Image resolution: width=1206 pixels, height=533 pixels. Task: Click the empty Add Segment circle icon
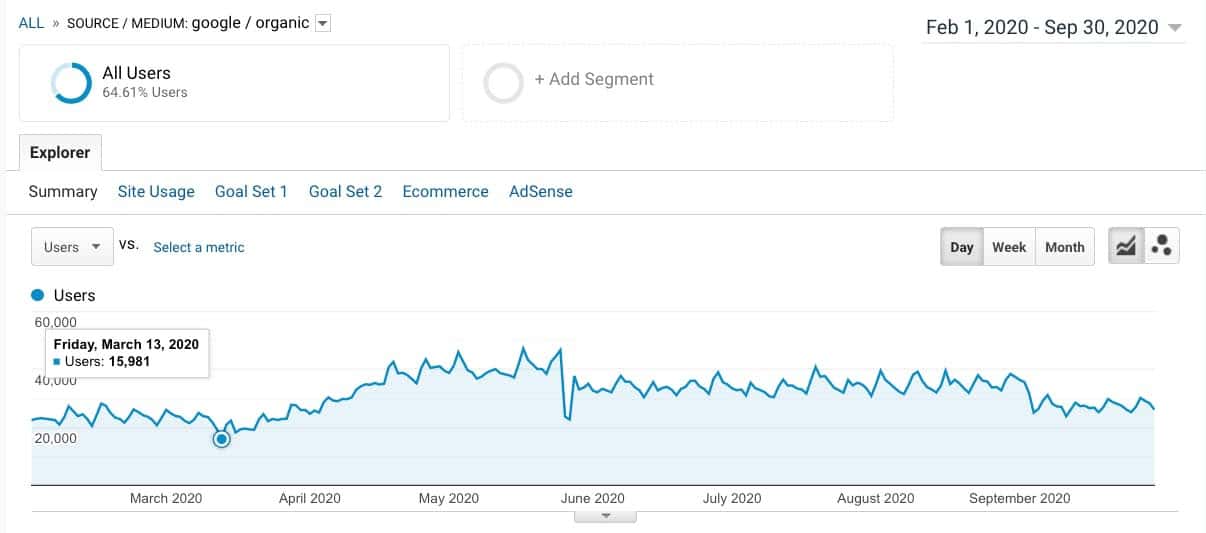[503, 83]
